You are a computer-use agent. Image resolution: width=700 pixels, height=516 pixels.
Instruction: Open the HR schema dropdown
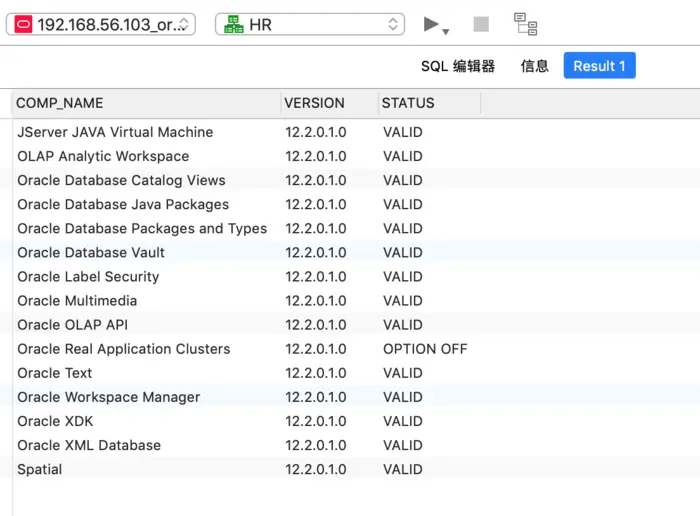coord(310,24)
